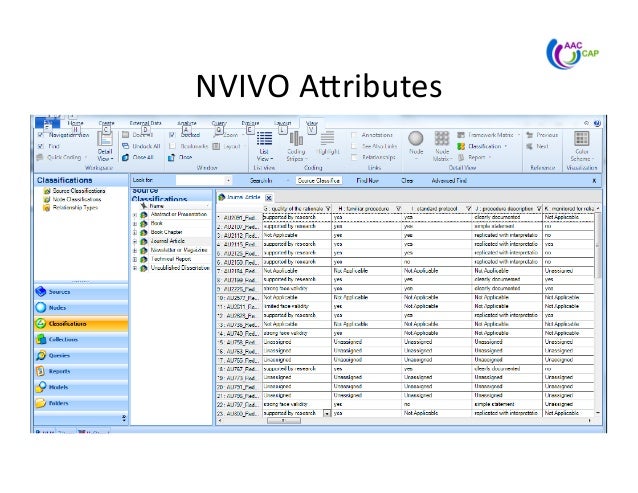Open the List View dropdown

point(264,146)
